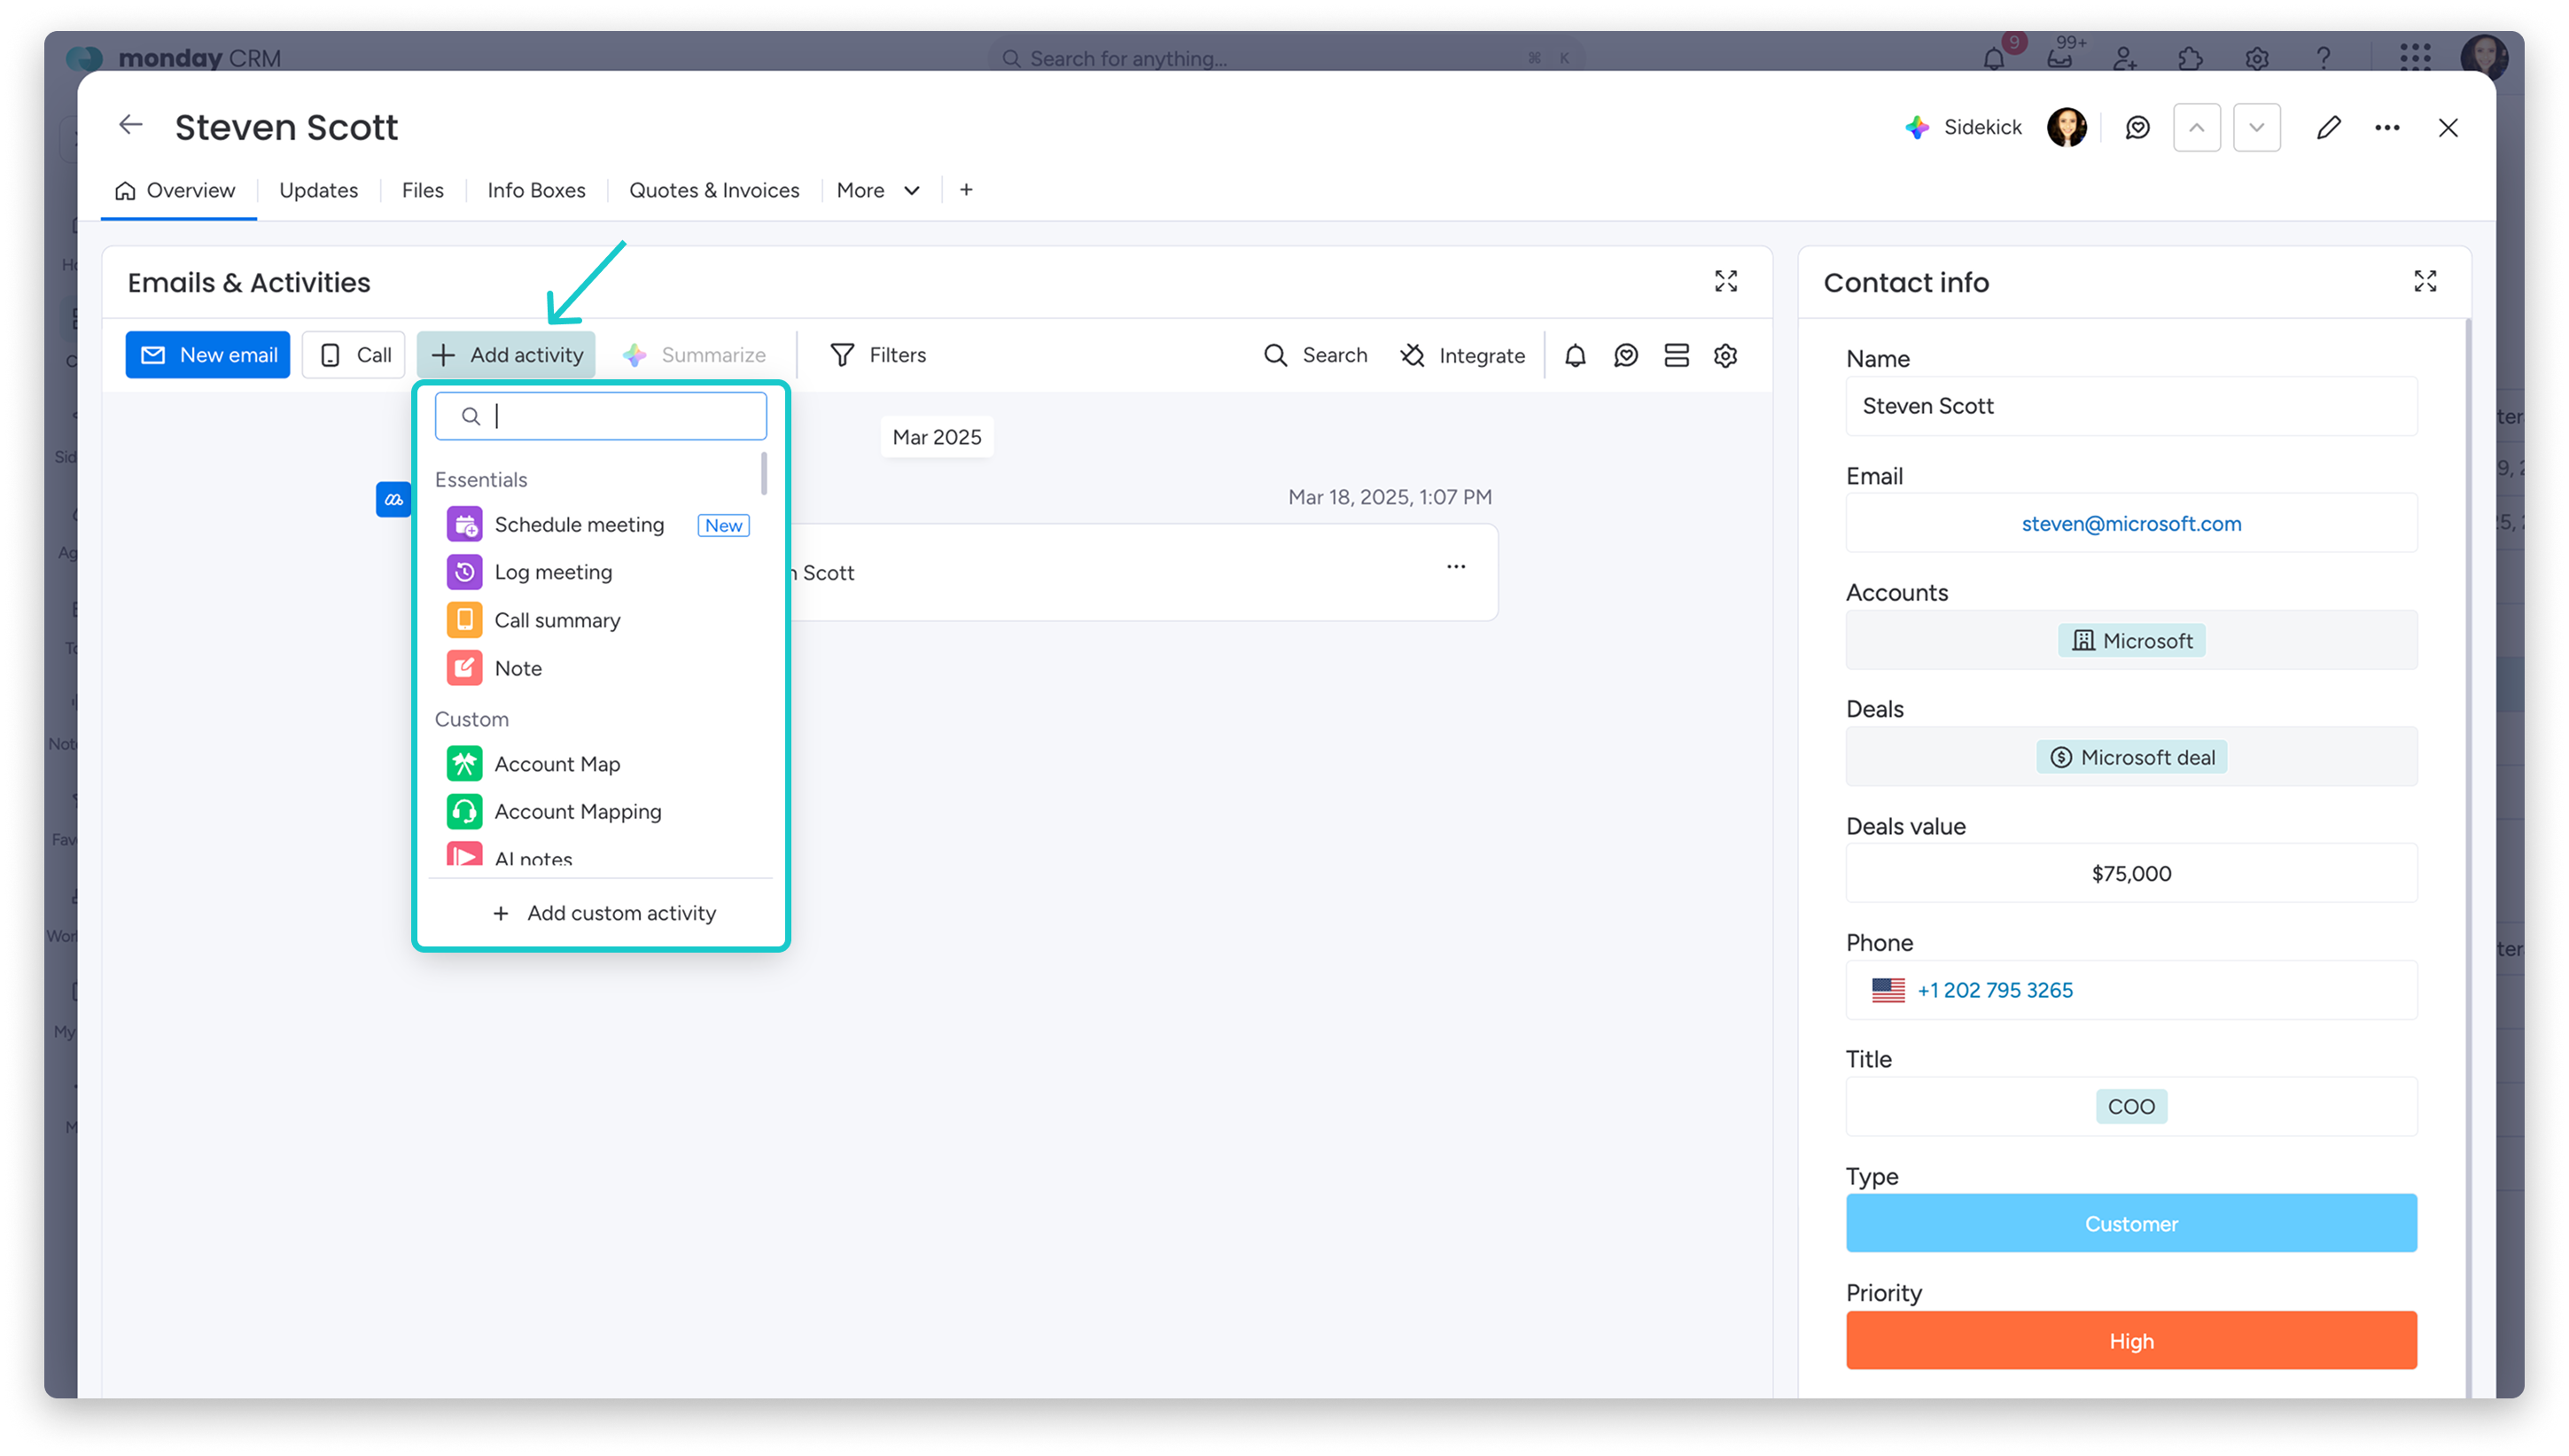The height and width of the screenshot is (1456, 2569).
Task: Open the apps puzzle-piece icon in top bar
Action: [x=2190, y=58]
